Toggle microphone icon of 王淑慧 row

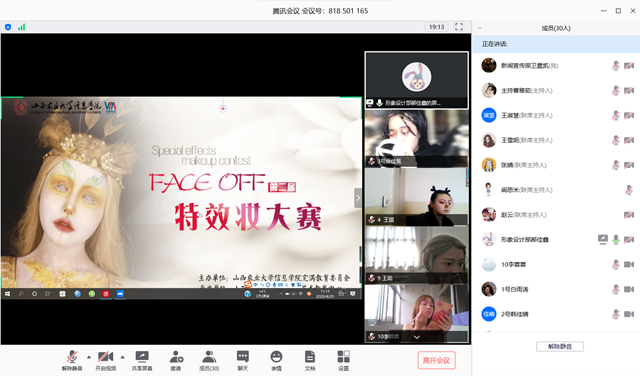click(616, 116)
